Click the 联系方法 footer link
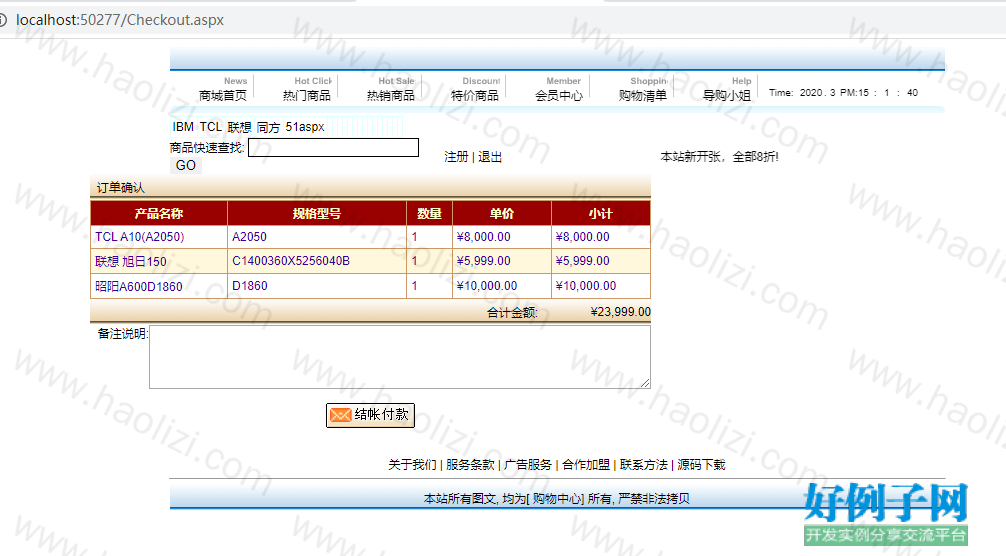 coord(644,464)
